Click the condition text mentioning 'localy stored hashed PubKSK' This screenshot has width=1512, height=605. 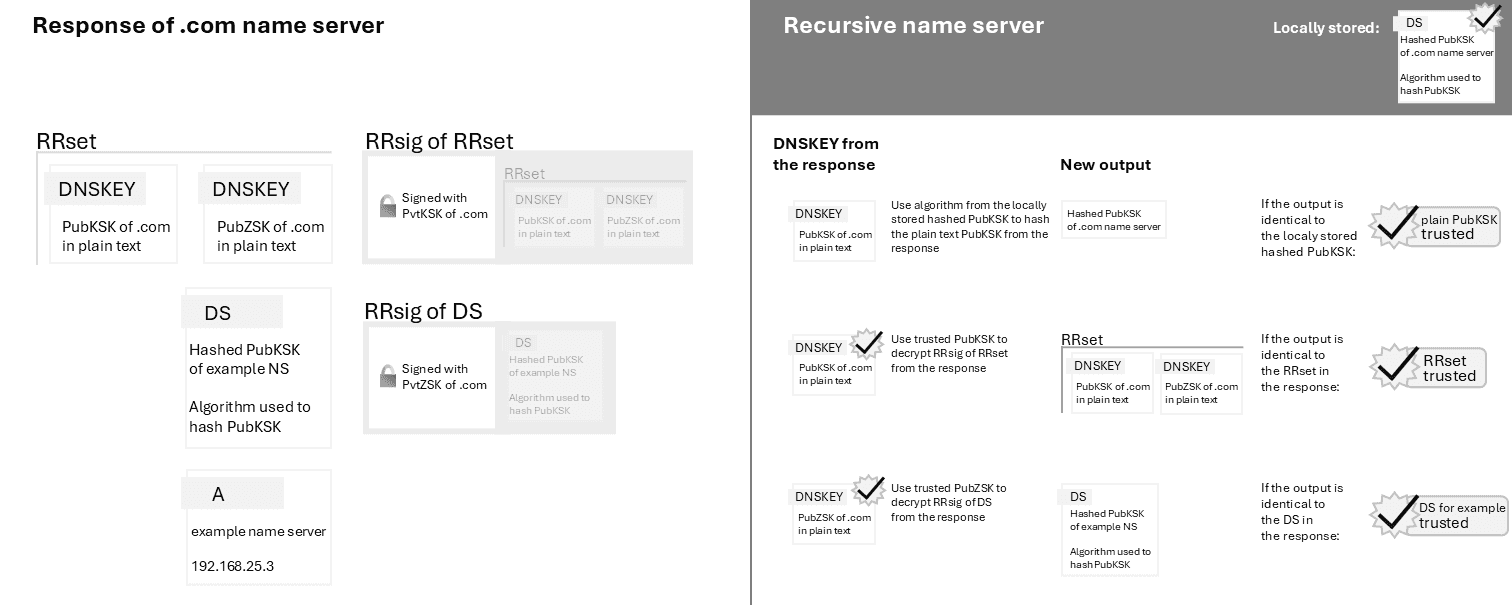tap(1308, 228)
